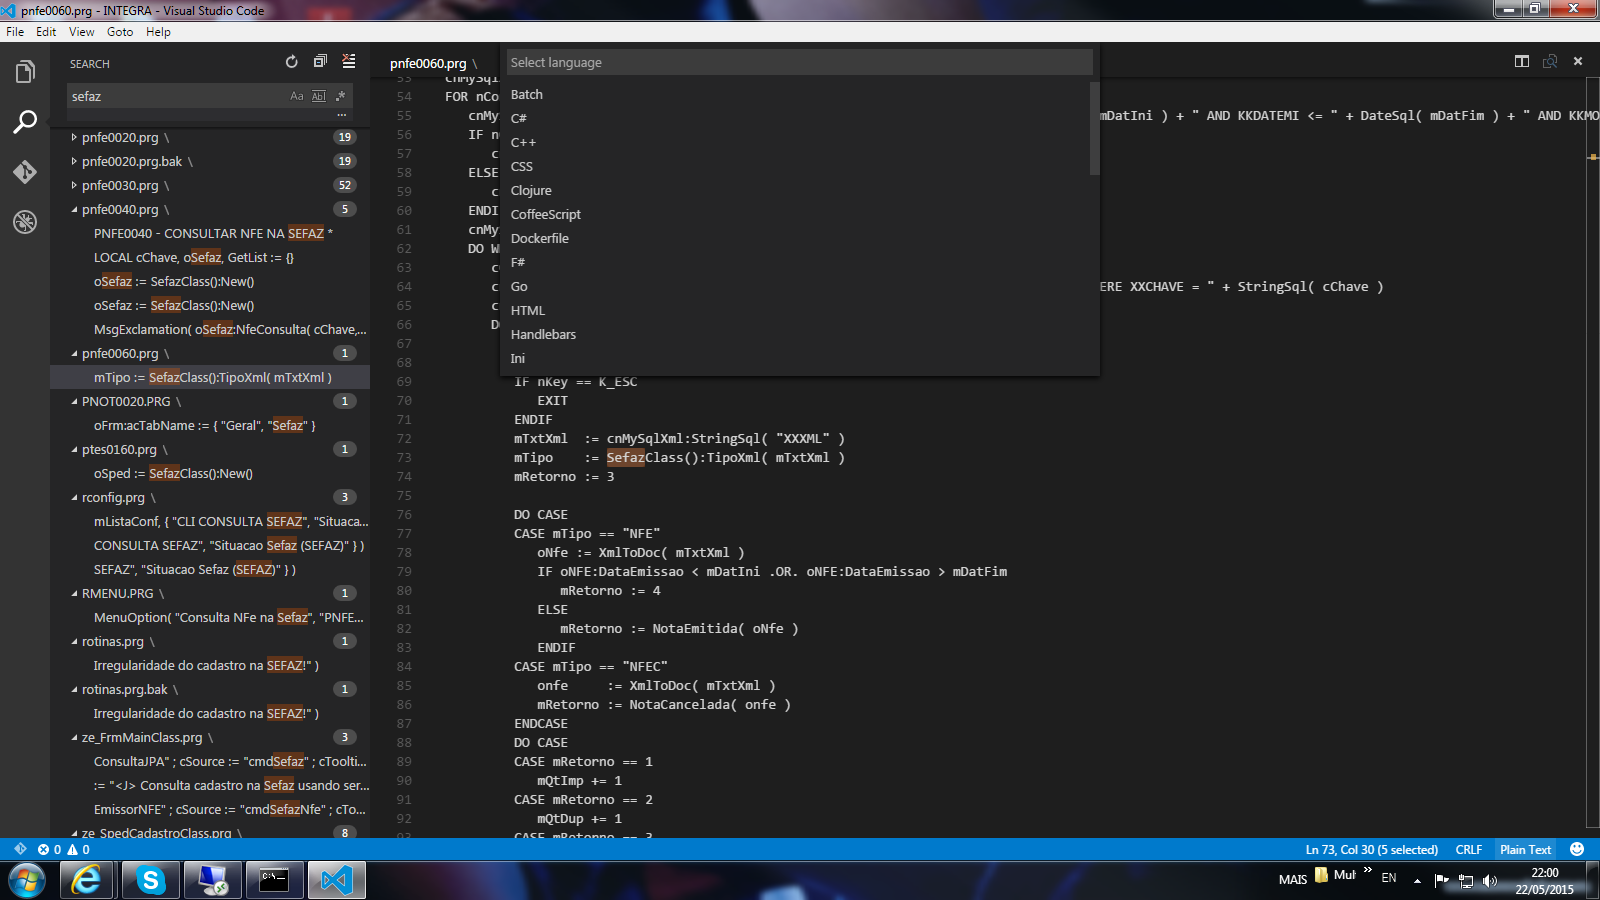Collapse all search results
1600x900 pixels.
[x=320, y=62]
